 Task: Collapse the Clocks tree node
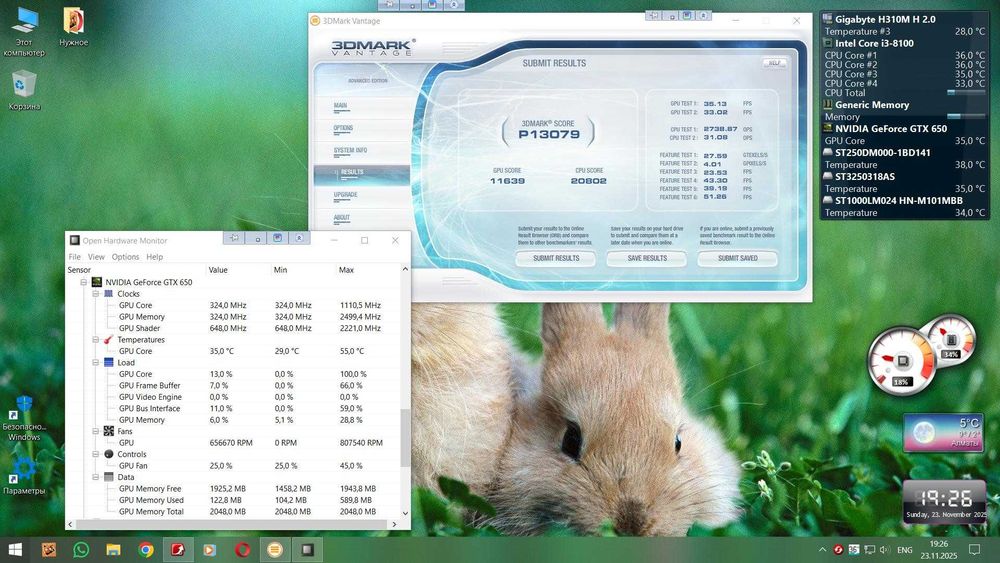[96, 293]
